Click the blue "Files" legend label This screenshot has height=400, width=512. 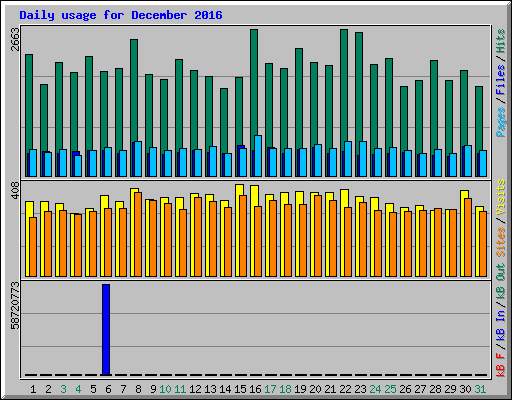(501, 80)
